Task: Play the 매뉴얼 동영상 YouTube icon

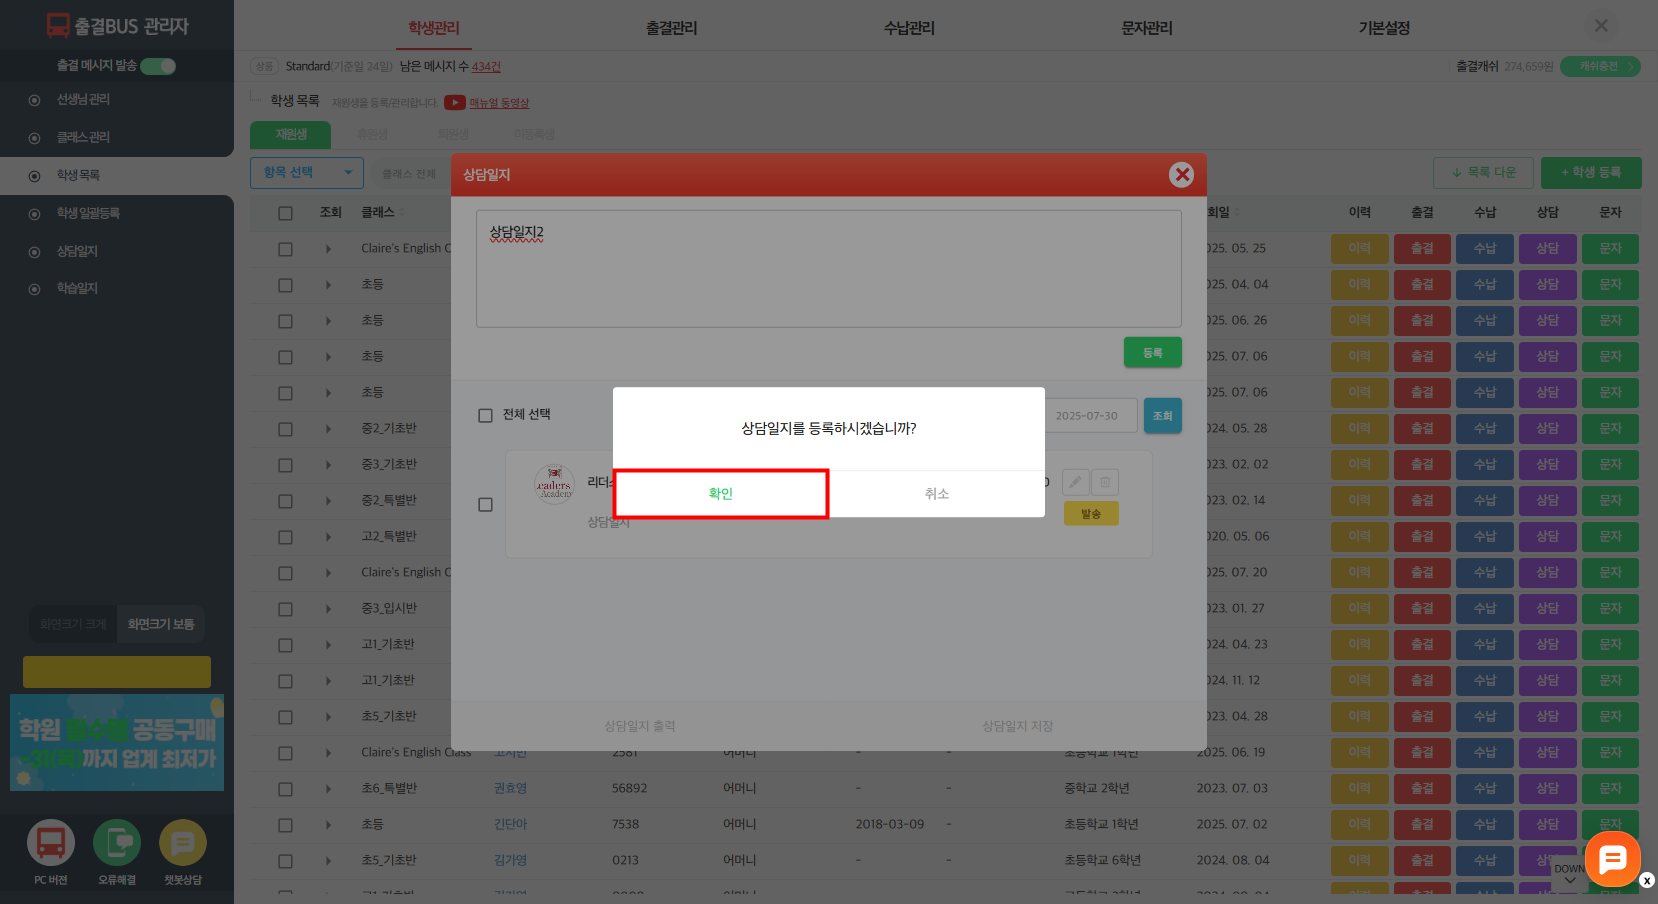Action: coord(455,102)
